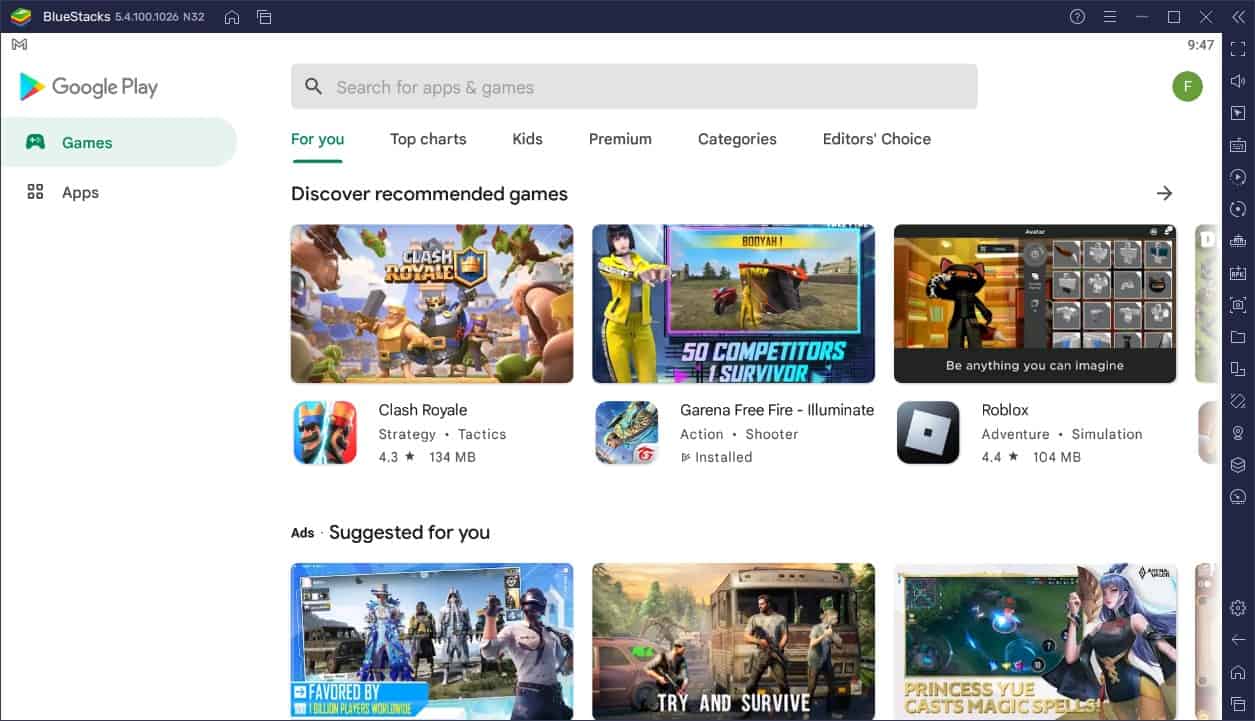Click the Gmail notification icon in status bar

coord(20,44)
